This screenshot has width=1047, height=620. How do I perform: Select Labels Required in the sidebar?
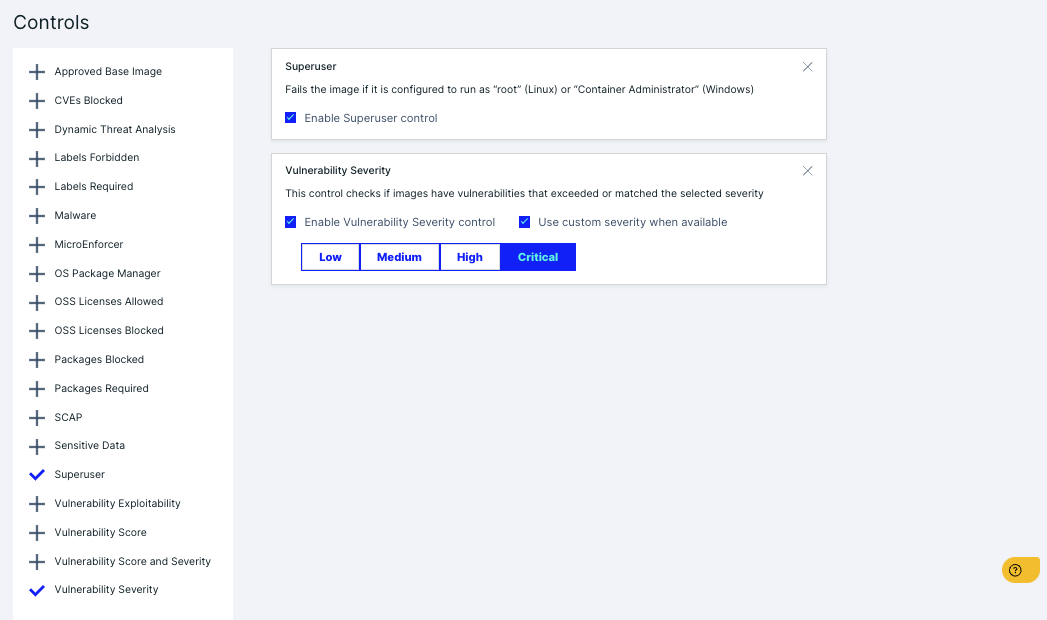click(x=94, y=186)
